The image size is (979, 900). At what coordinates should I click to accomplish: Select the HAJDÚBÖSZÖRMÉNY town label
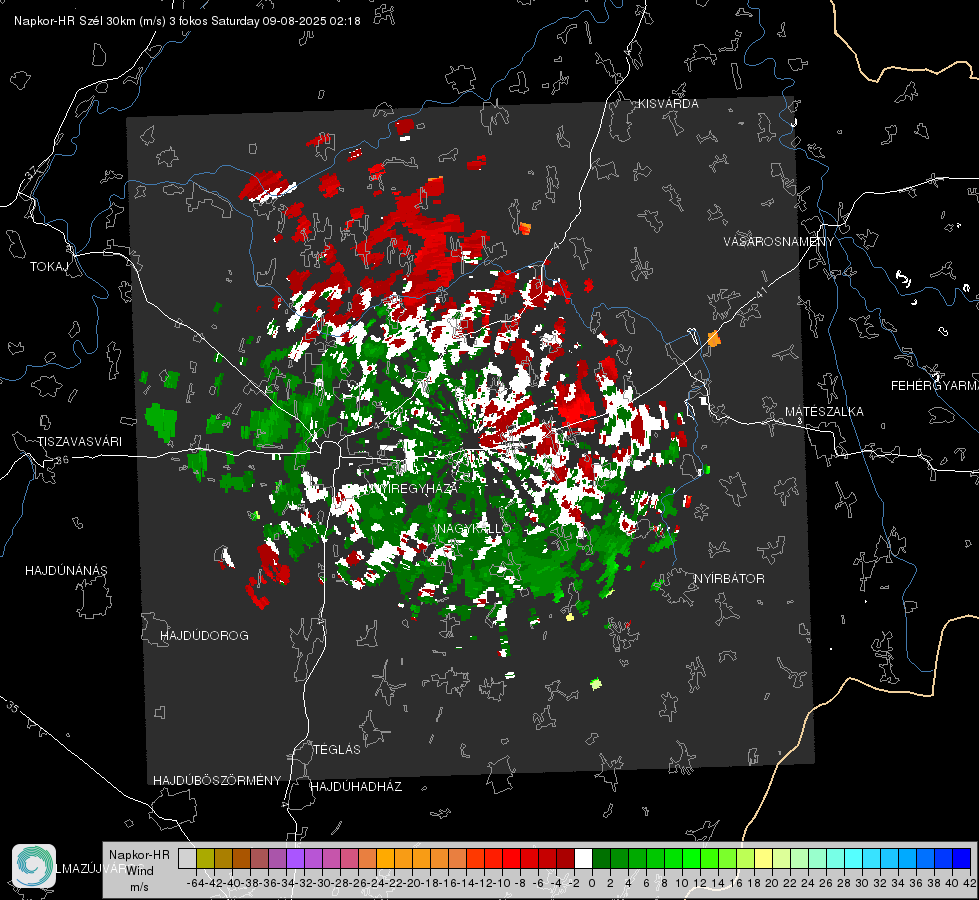217,781
